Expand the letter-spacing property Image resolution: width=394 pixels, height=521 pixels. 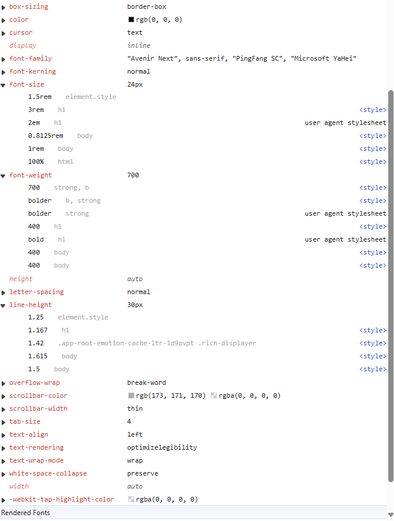[3, 292]
